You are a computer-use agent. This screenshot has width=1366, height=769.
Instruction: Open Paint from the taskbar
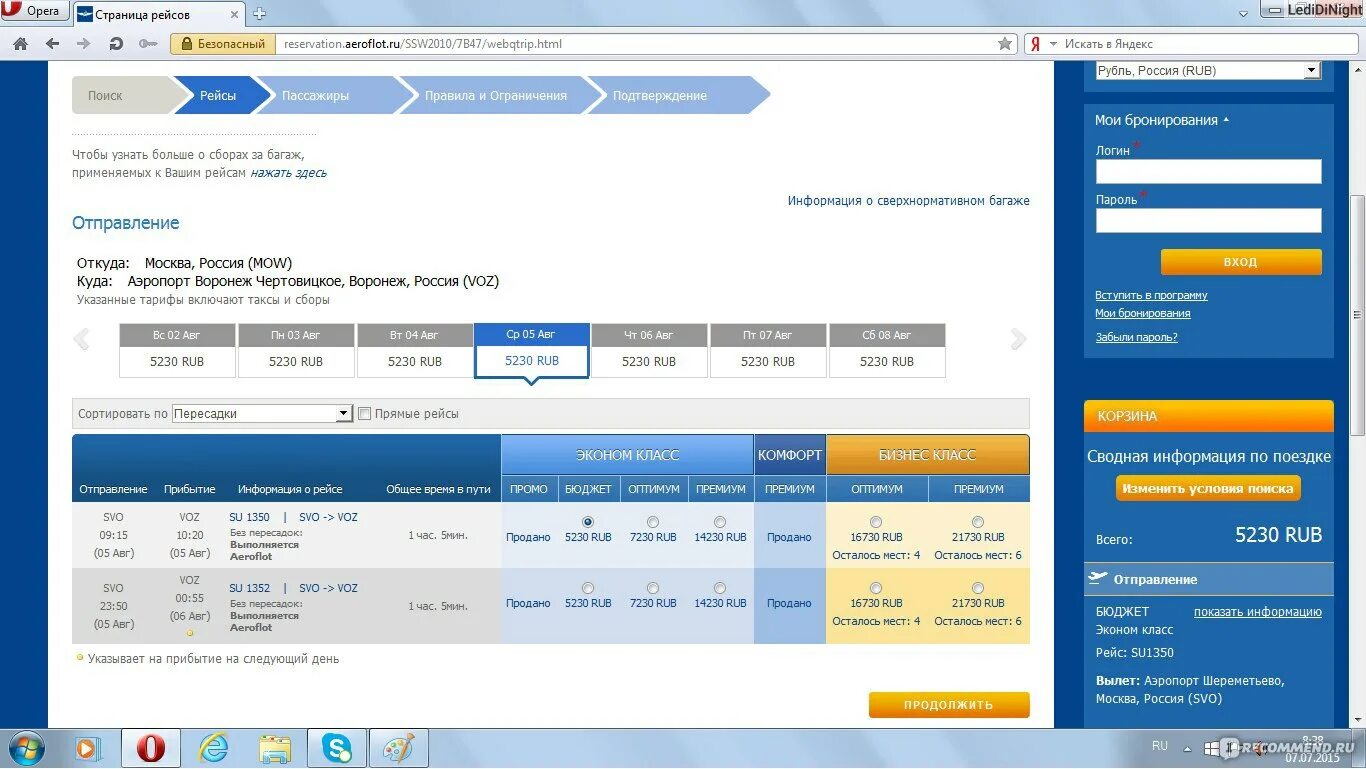pos(399,748)
